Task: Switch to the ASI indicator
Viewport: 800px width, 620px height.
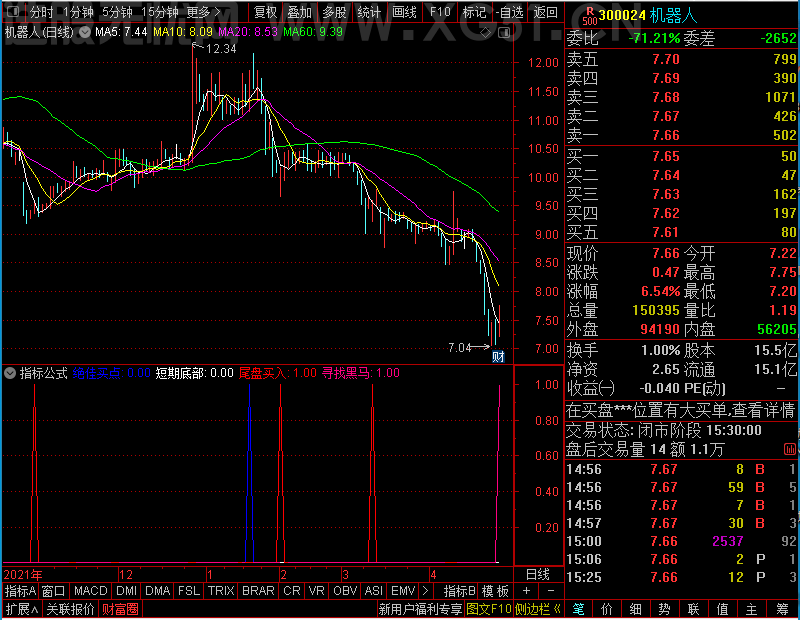Action: click(x=373, y=591)
